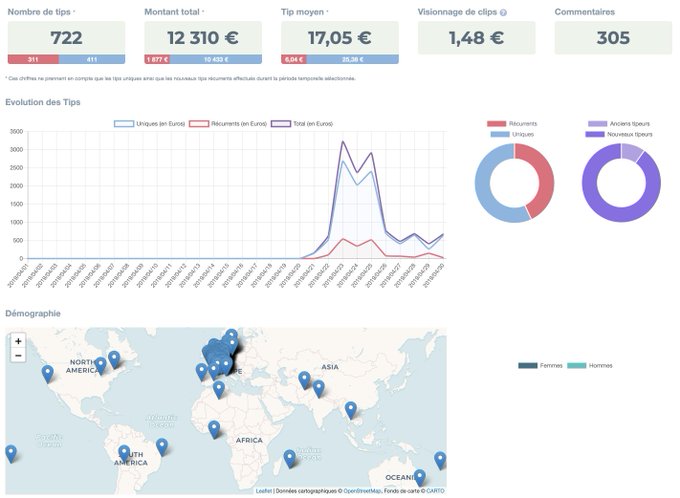This screenshot has width=680, height=498.
Task: Click the 1,48 € clip viewing value
Action: (x=477, y=38)
